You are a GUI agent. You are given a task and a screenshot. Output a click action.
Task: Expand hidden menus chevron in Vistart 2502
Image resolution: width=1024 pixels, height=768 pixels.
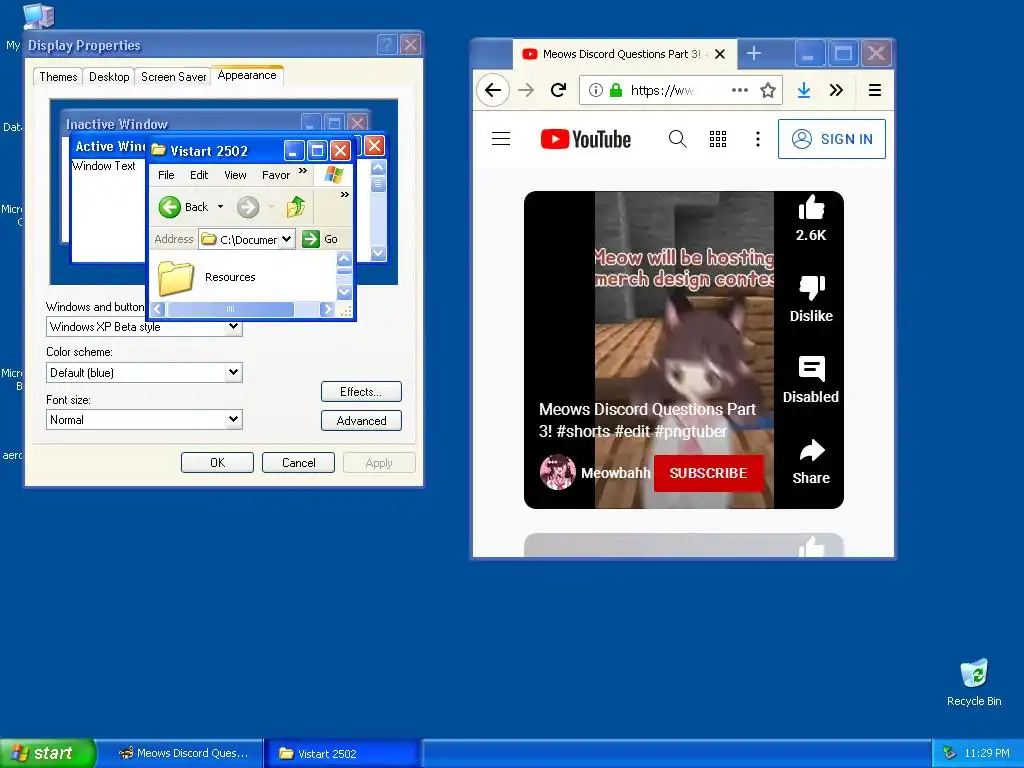coord(302,171)
